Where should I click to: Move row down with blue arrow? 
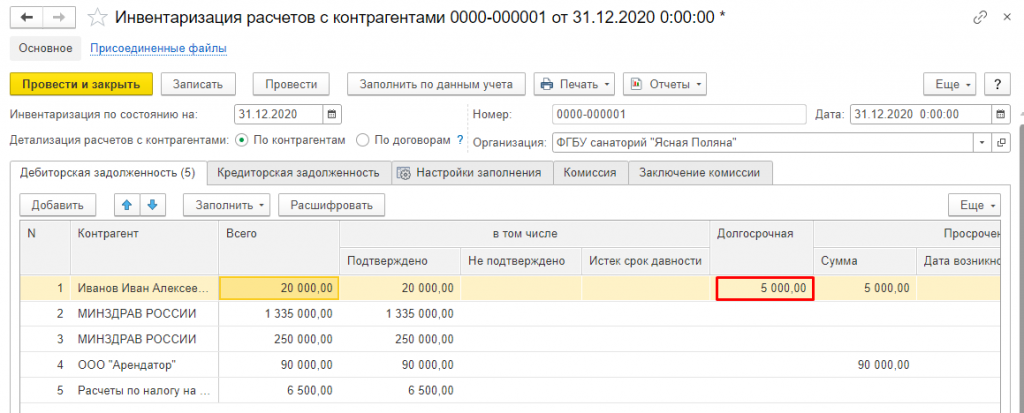pos(151,205)
